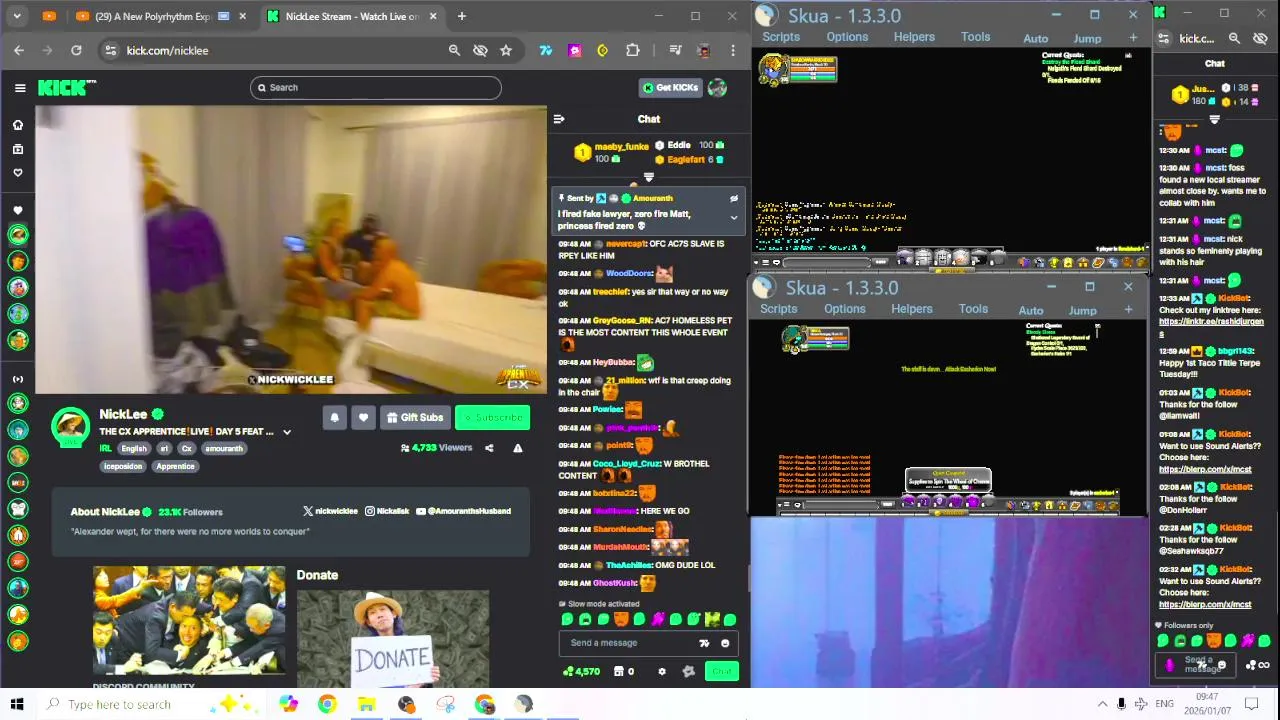
Task: Open the Donate panel image
Action: point(392,638)
